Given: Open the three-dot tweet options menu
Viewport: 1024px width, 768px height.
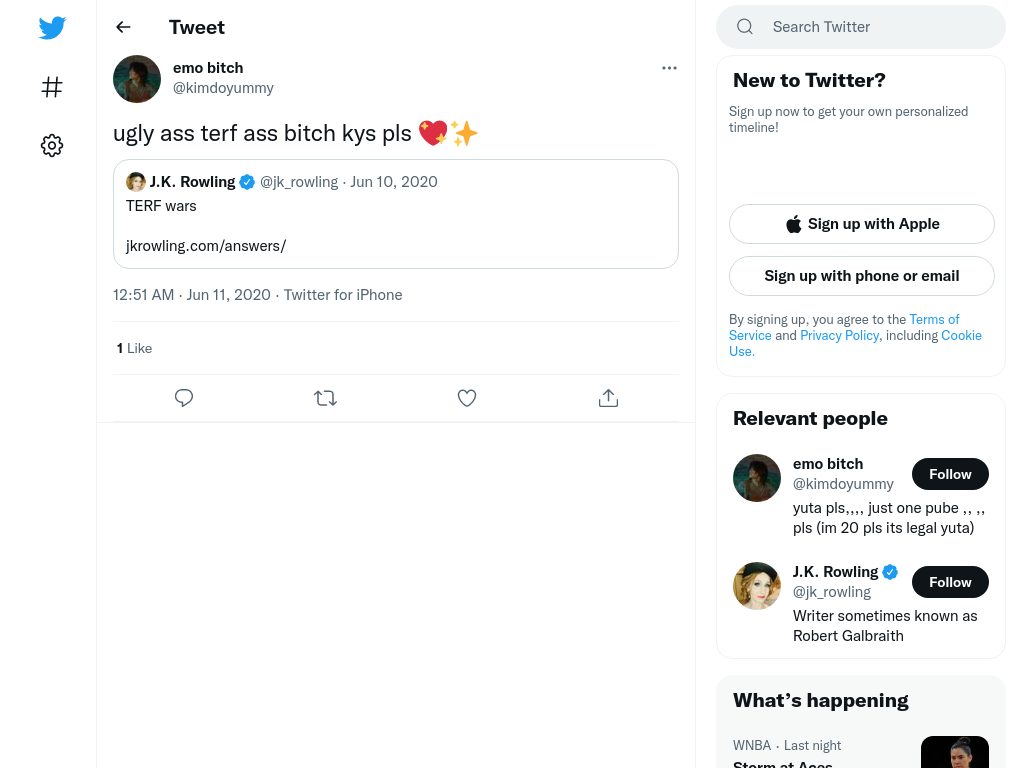Looking at the screenshot, I should click(669, 68).
